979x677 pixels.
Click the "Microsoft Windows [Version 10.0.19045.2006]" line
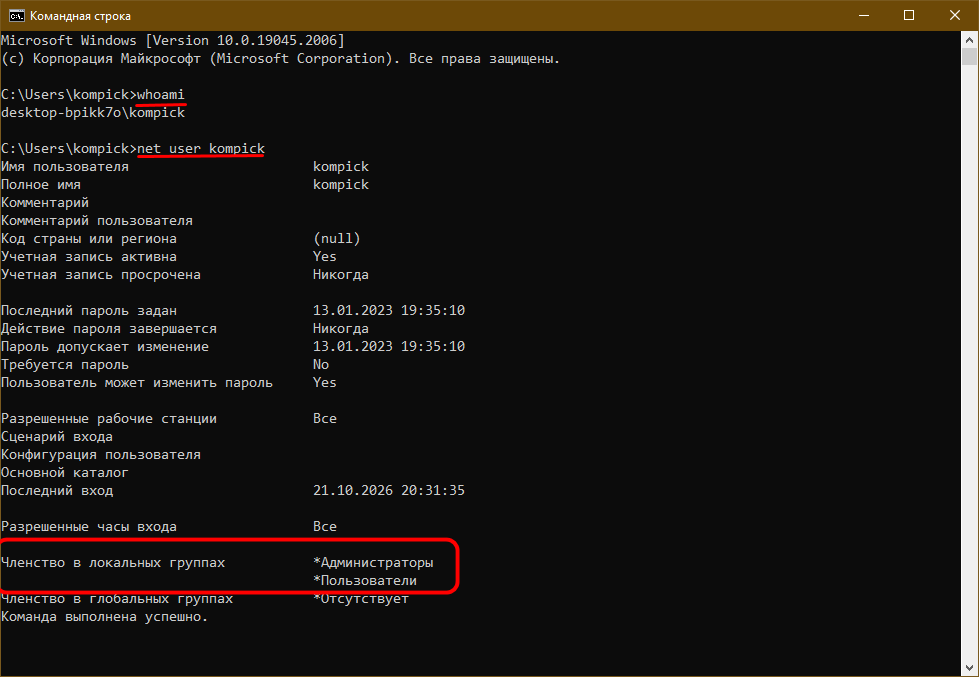[173, 41]
